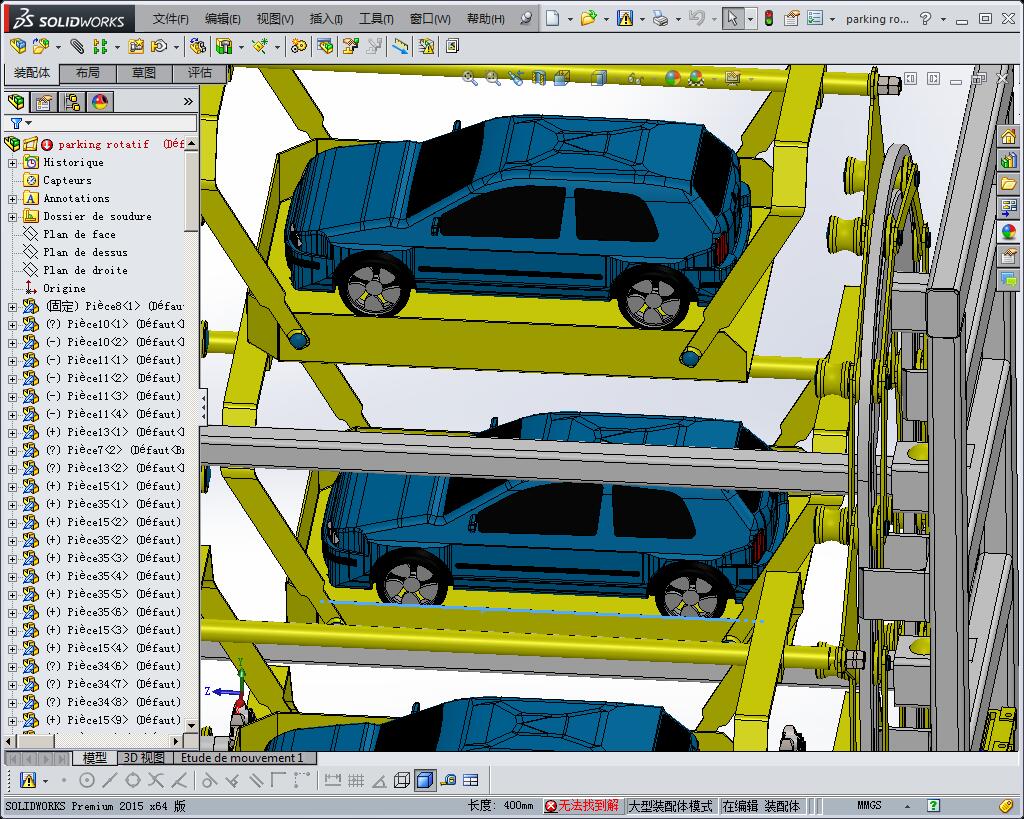This screenshot has width=1024, height=819.
Task: Open the ConfigurationManager tab icon
Action: coord(72,102)
